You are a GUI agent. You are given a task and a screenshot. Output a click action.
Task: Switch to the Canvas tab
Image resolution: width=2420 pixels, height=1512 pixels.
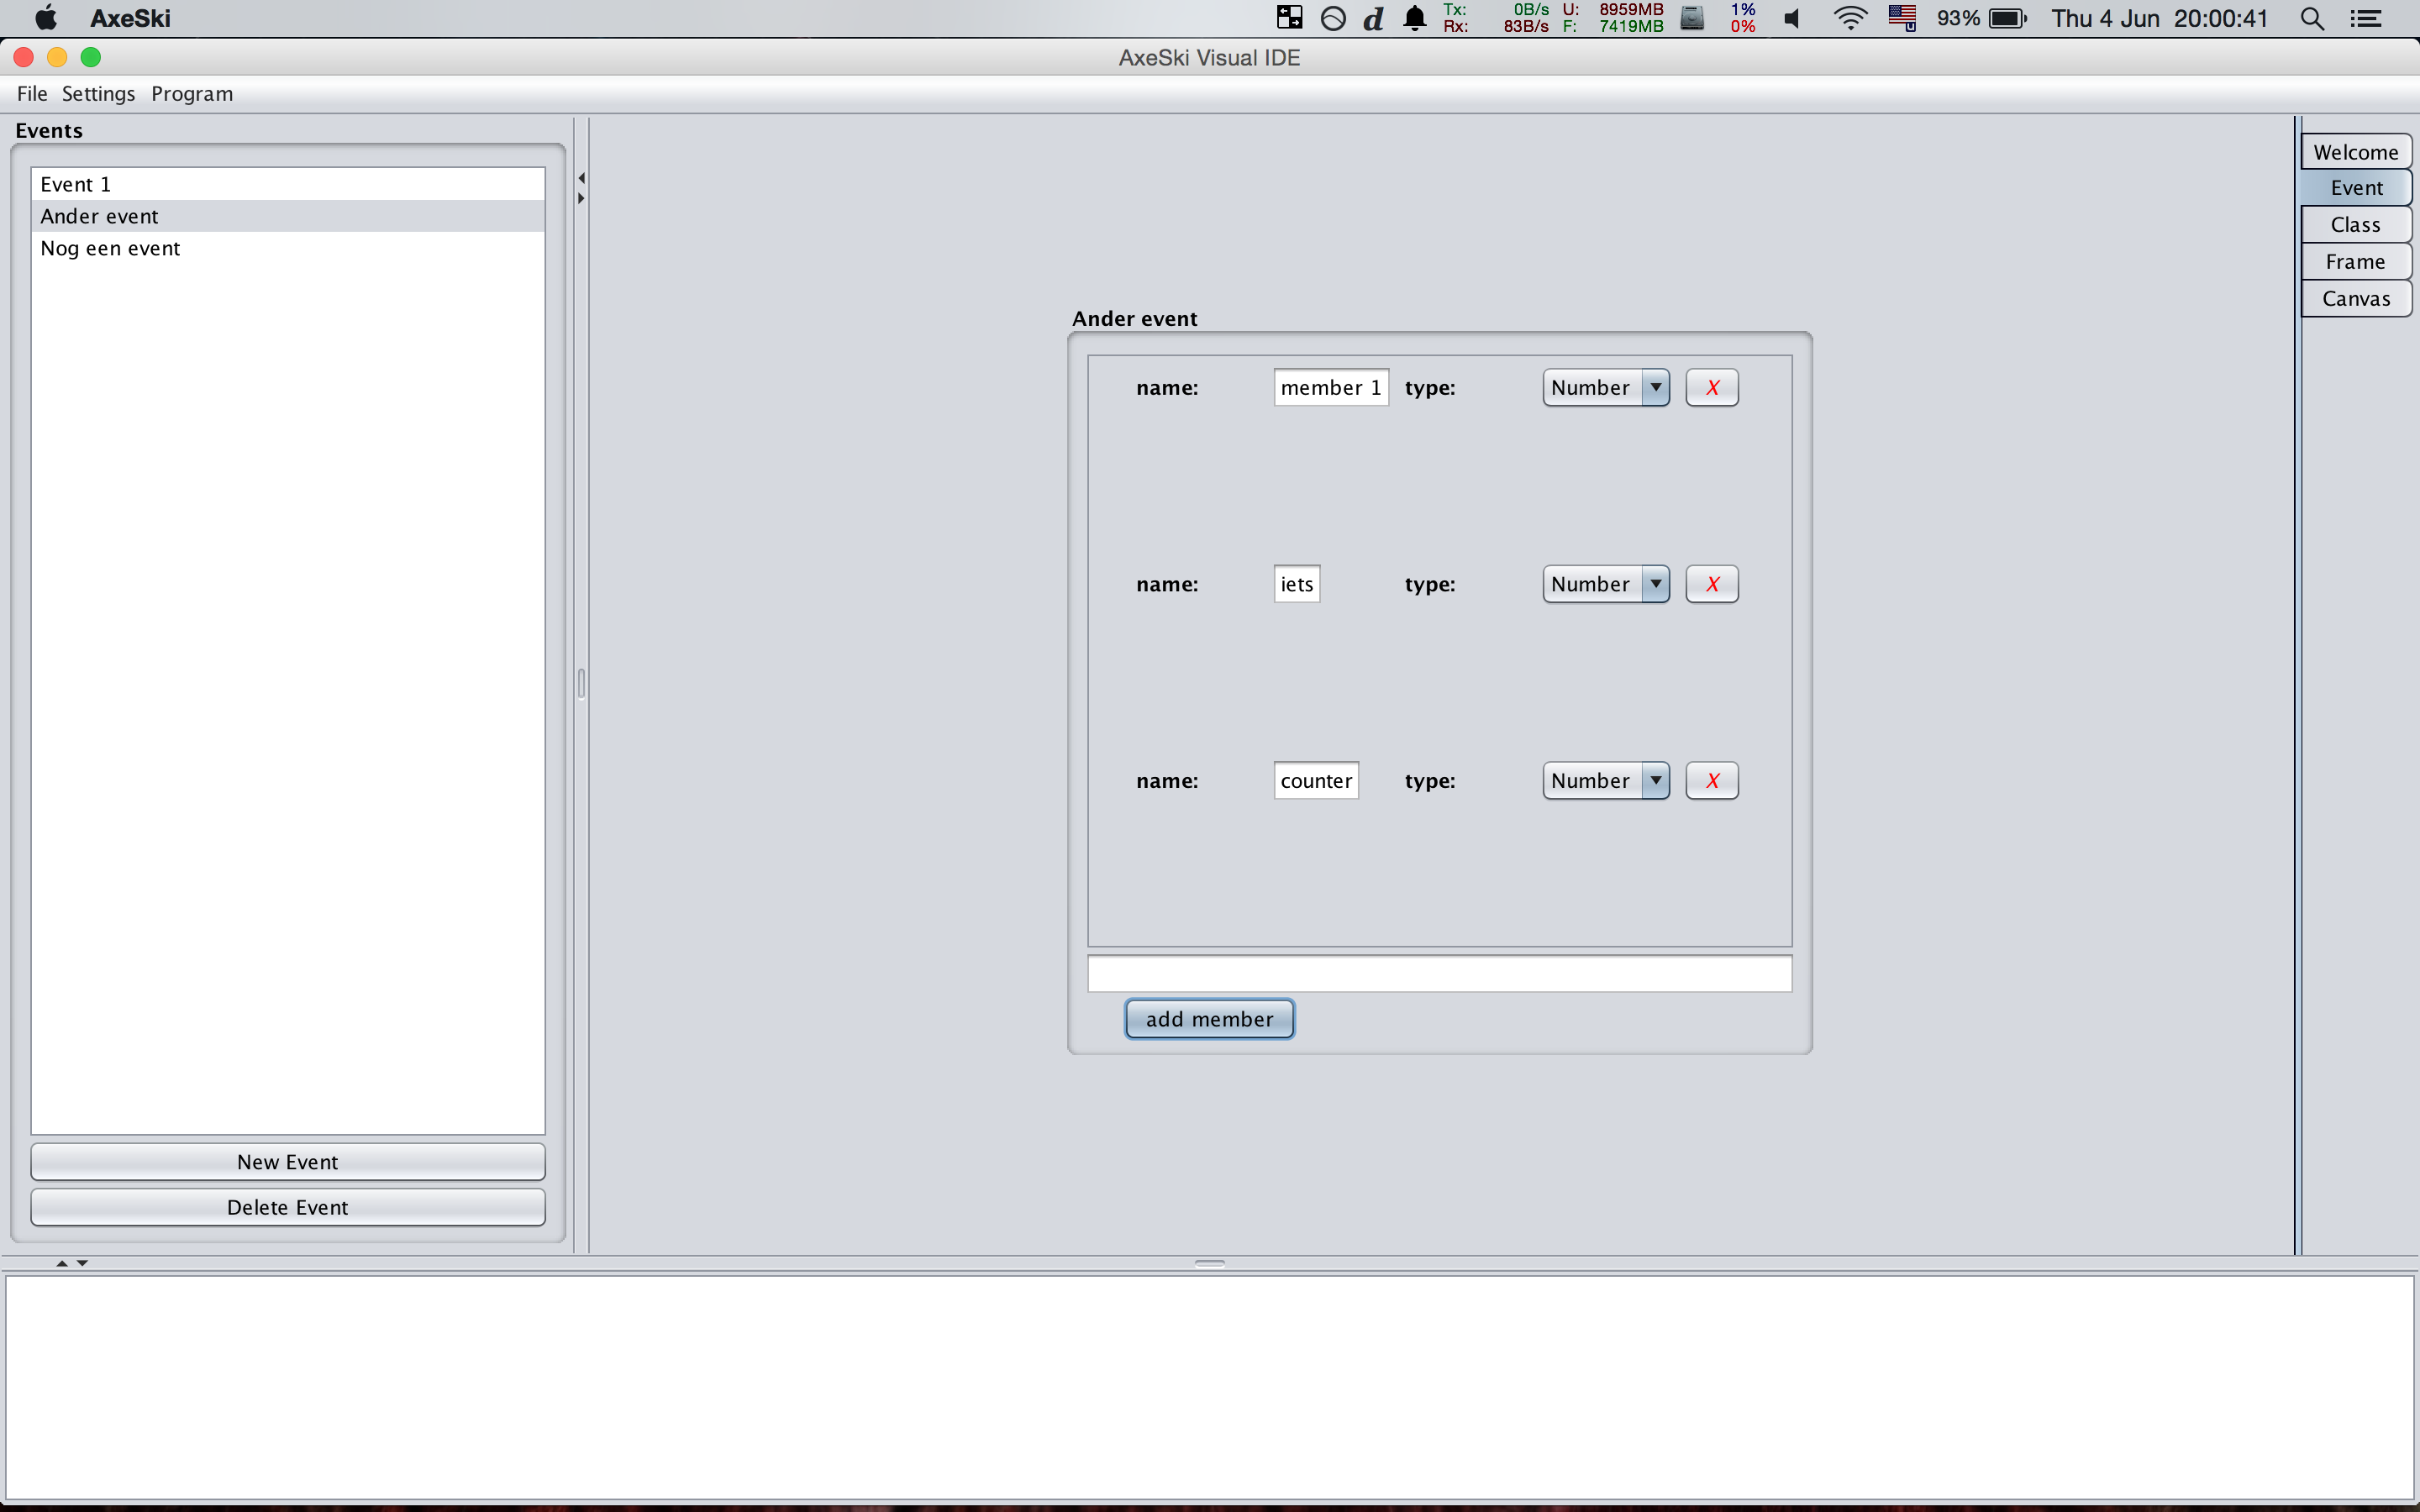click(x=2355, y=299)
